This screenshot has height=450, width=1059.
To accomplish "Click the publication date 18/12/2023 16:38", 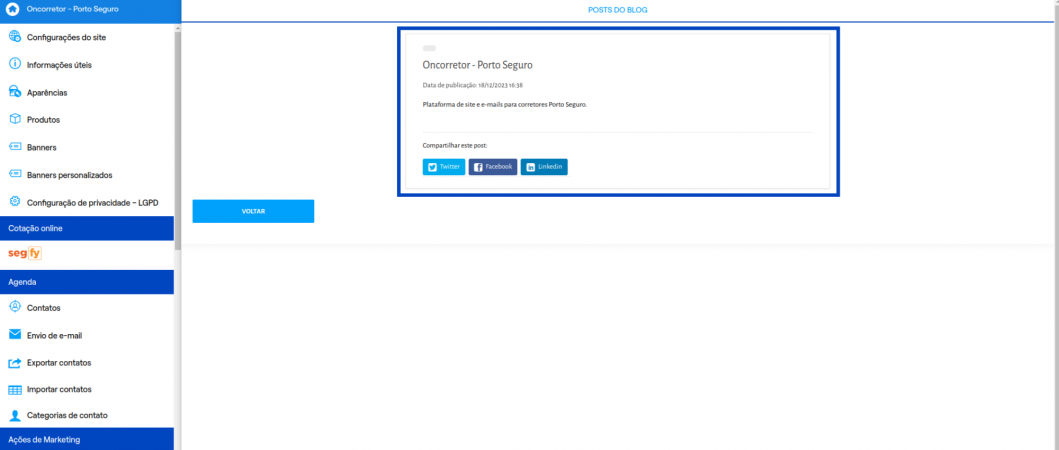I will tap(500, 86).
